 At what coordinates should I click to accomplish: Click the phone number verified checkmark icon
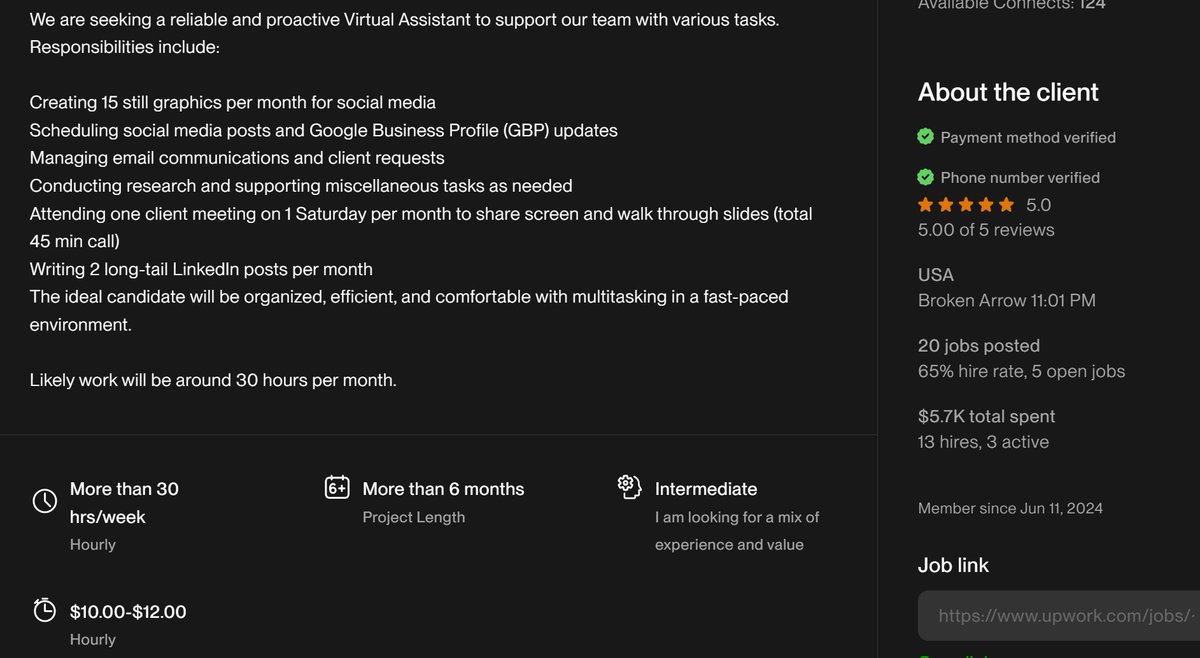pos(925,177)
